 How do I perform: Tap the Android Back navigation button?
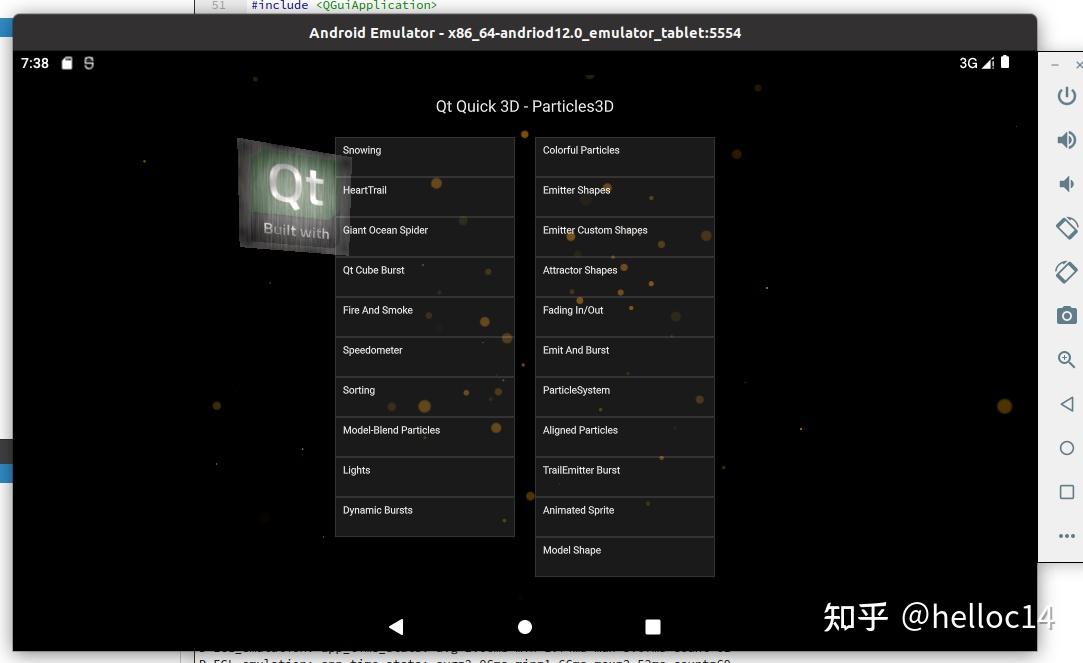pyautogui.click(x=396, y=626)
